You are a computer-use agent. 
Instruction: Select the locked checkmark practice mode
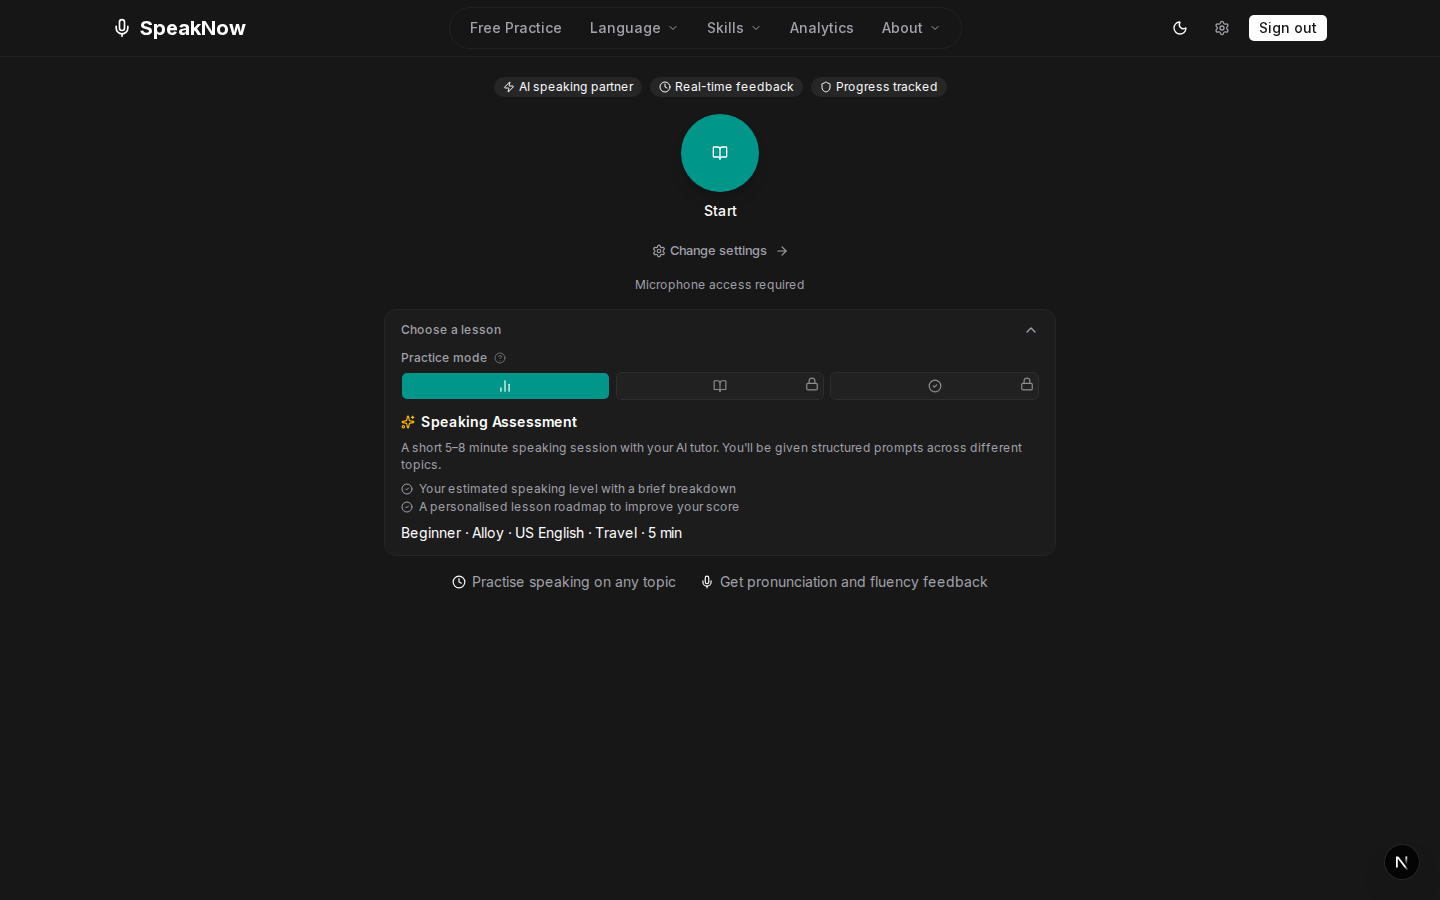click(x=934, y=386)
